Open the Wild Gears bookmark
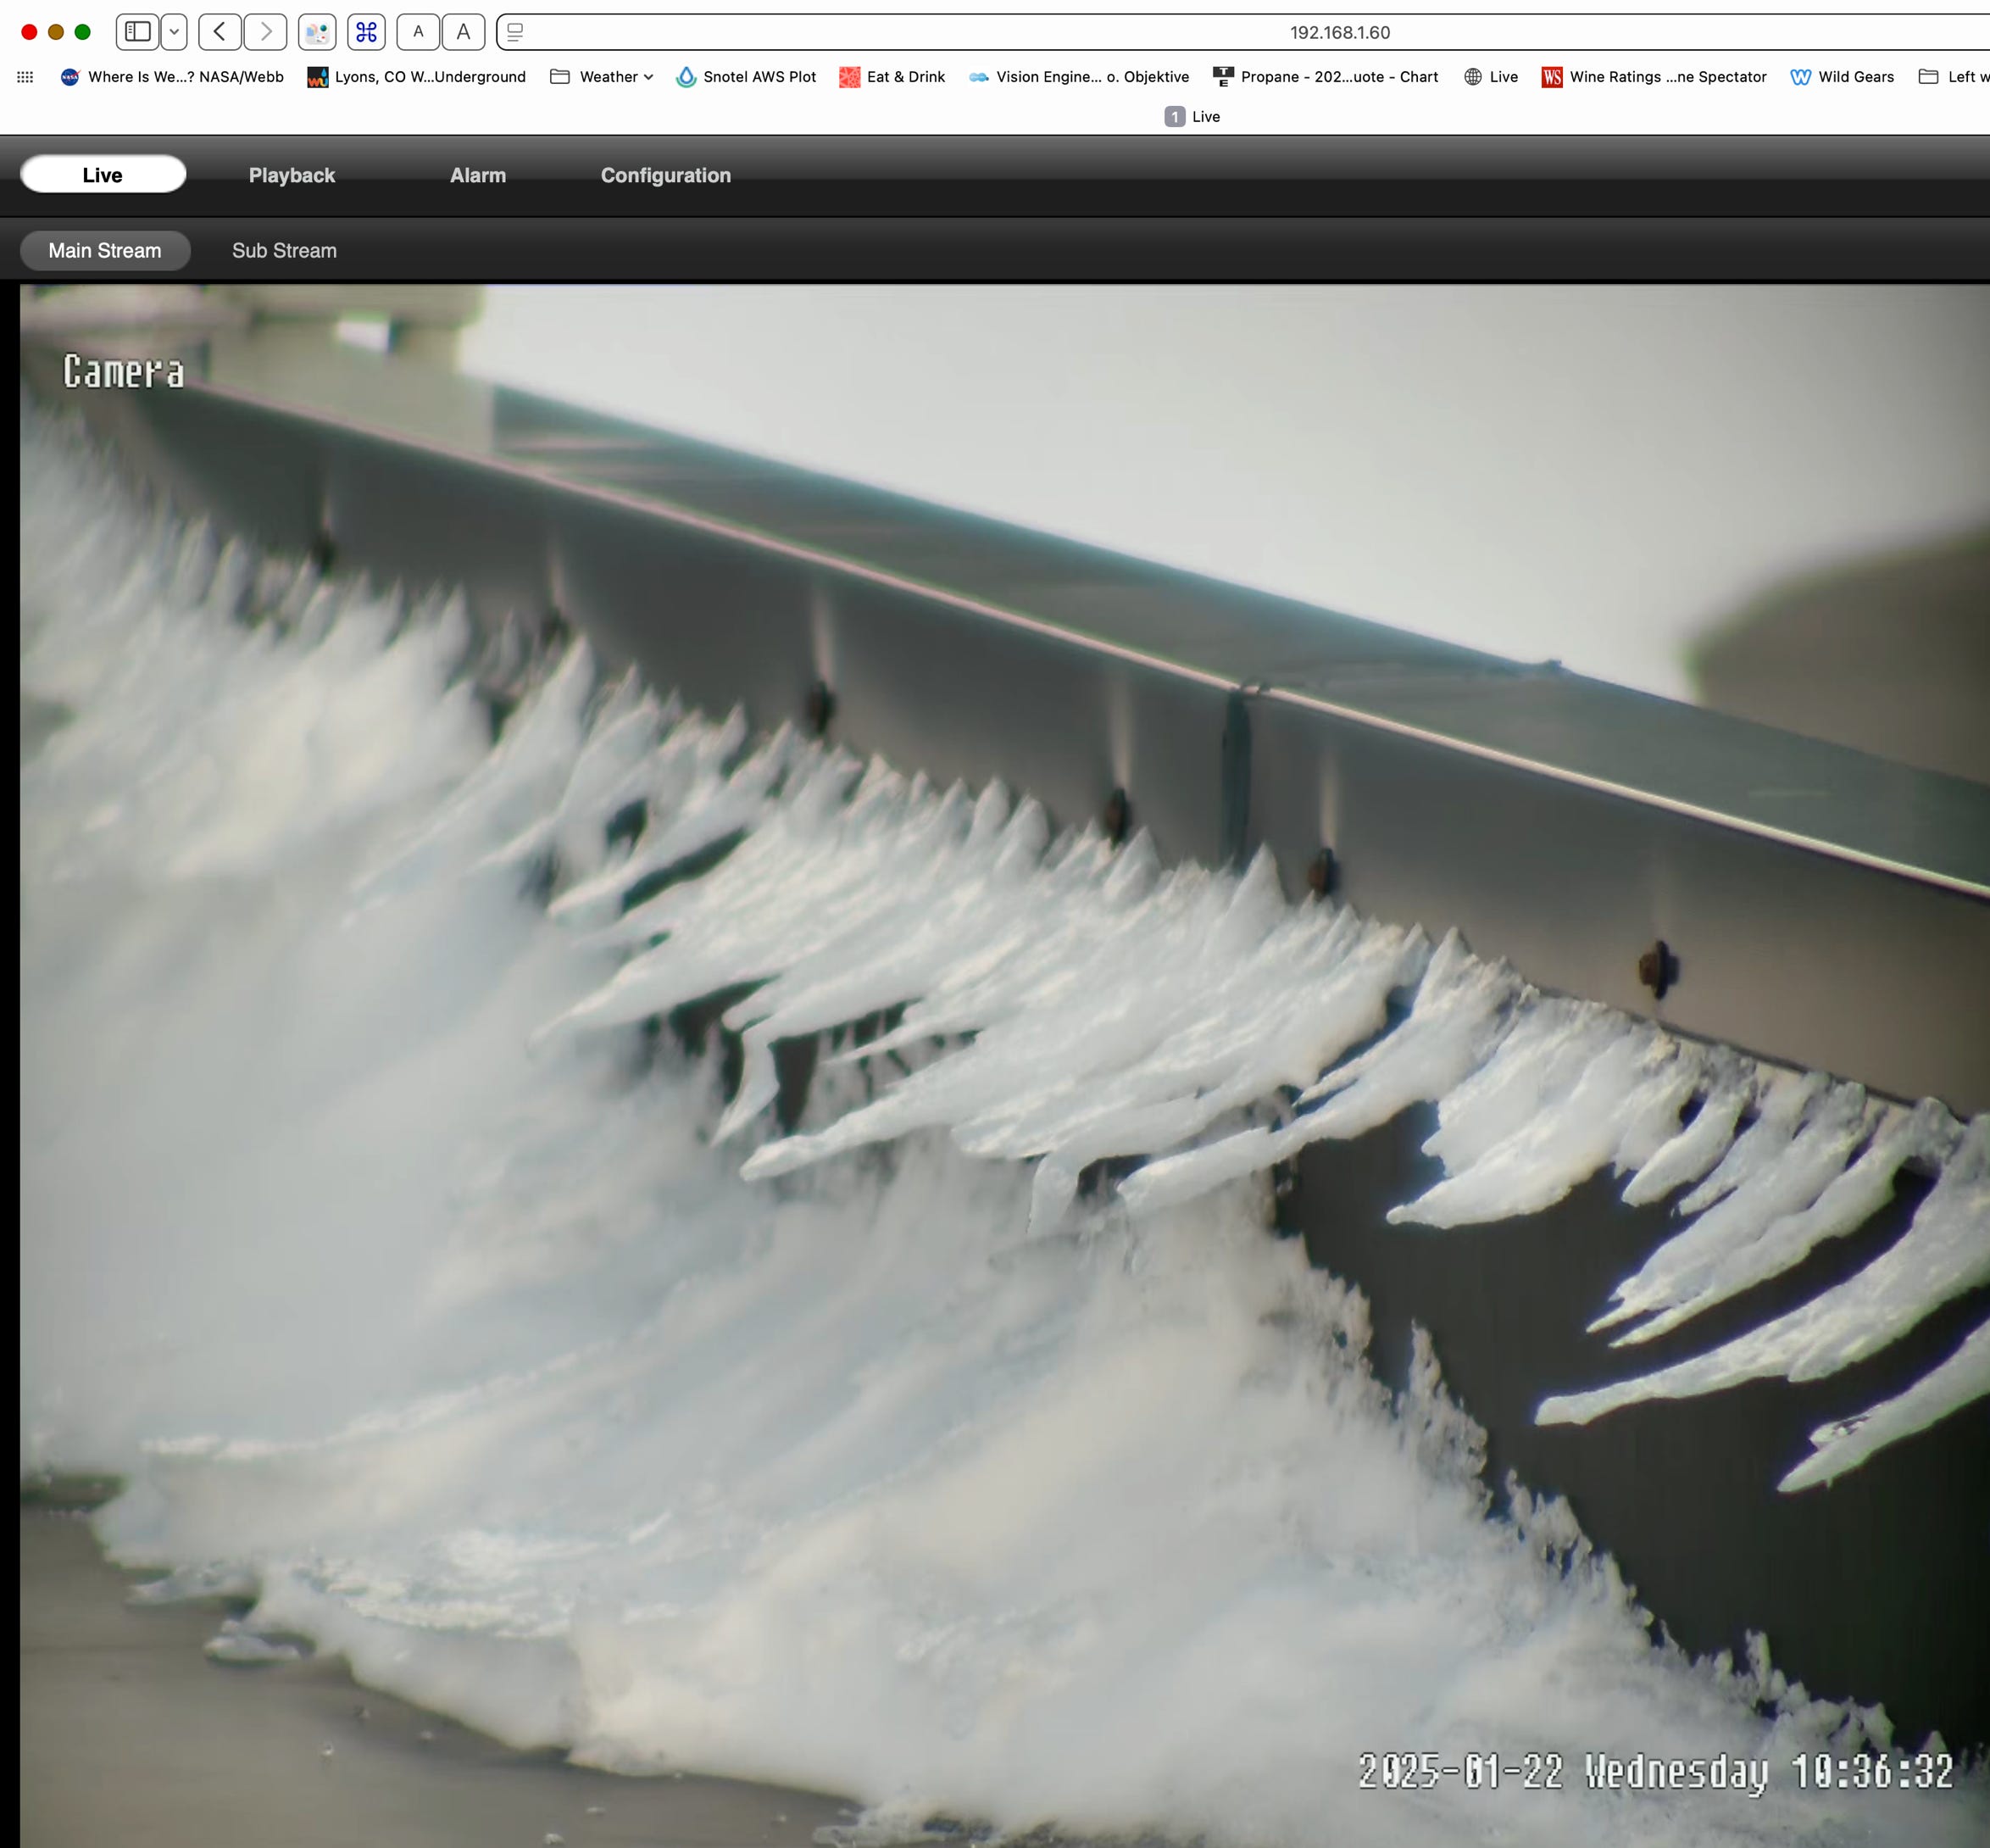1990x1848 pixels. 1842,77
